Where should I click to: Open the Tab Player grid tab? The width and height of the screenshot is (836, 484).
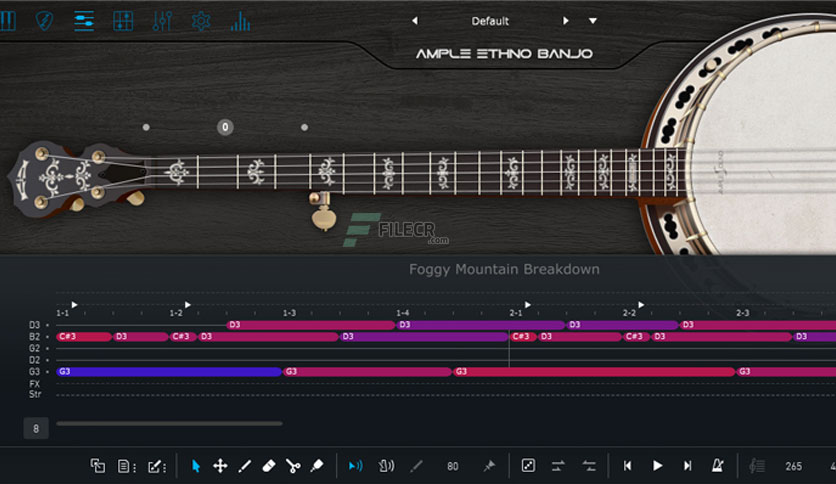(123, 21)
